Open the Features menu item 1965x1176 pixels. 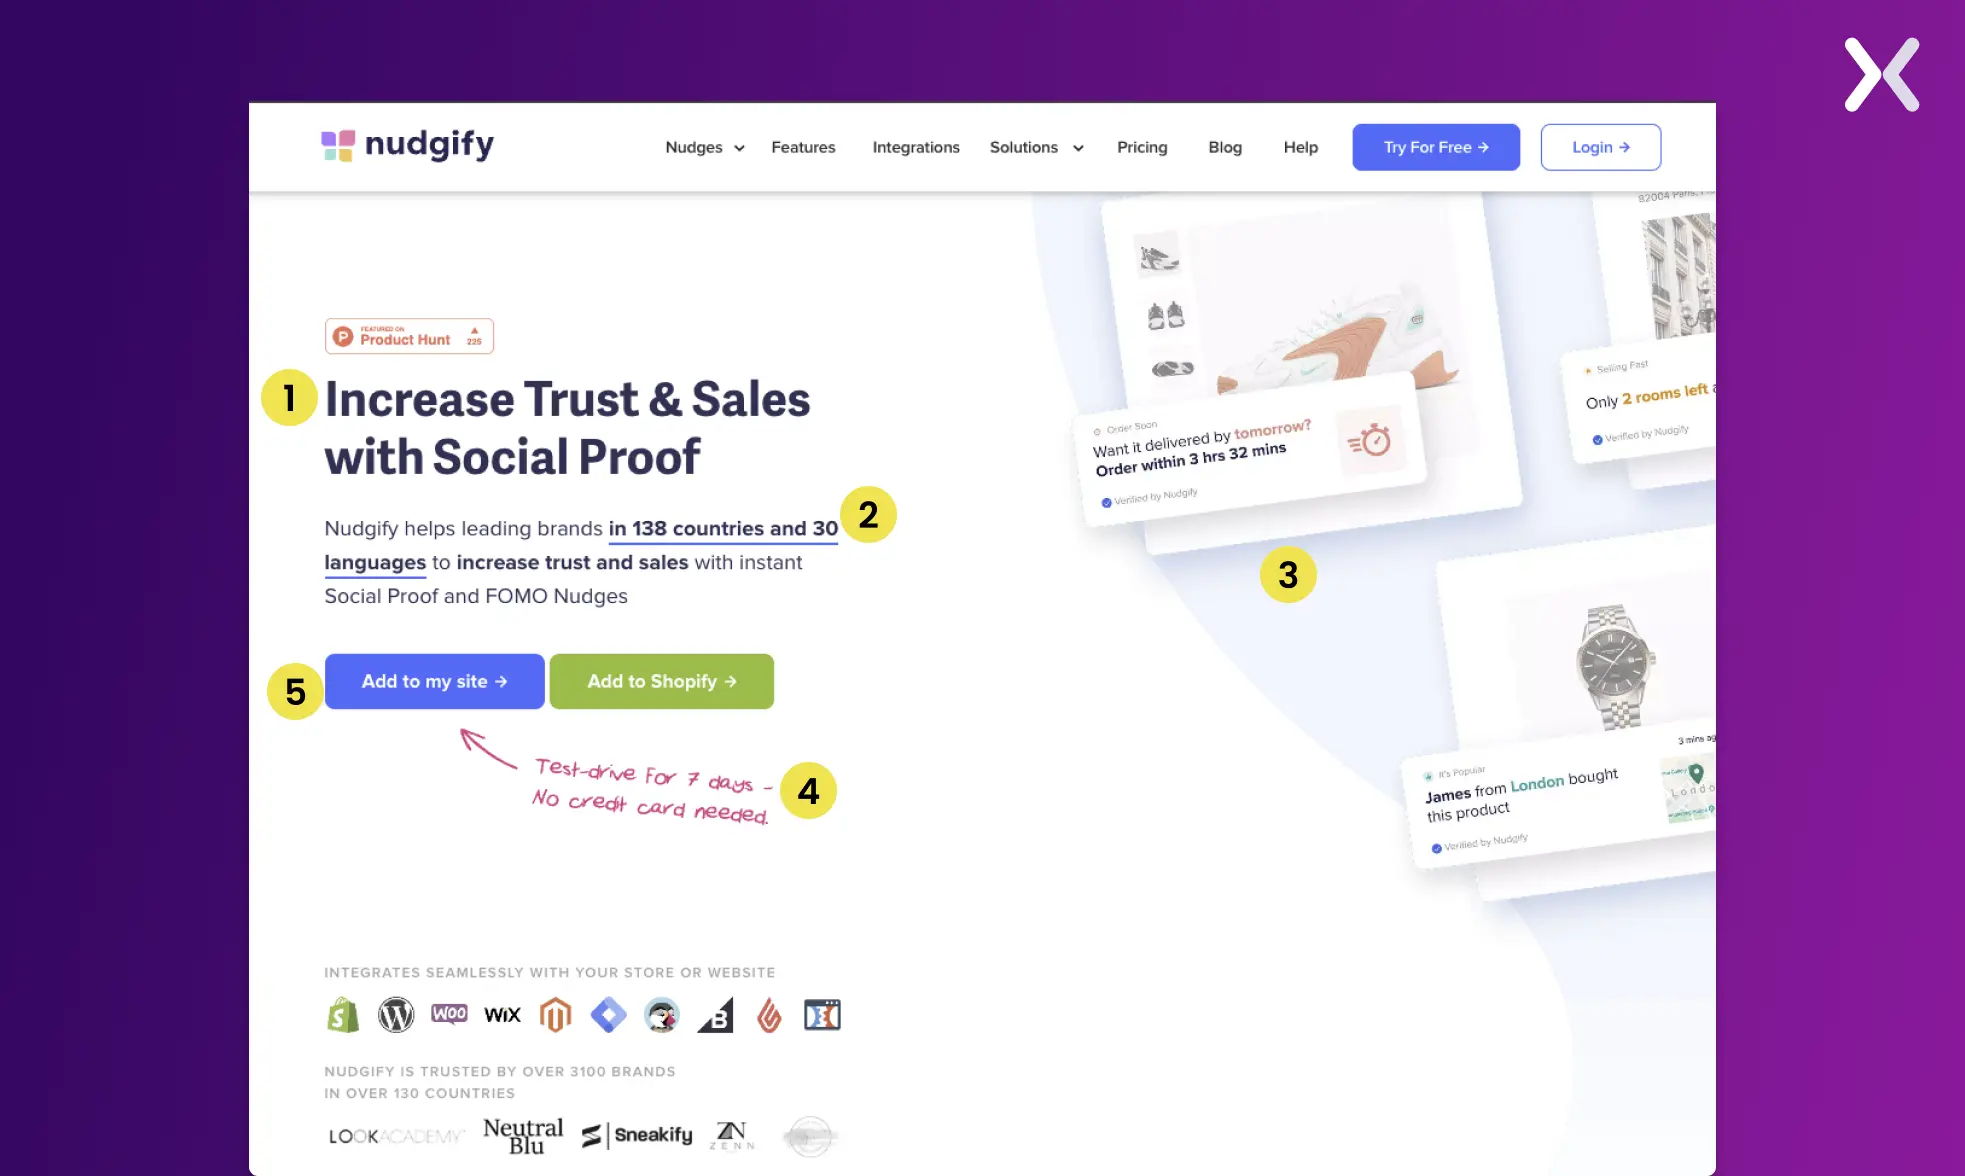pos(802,147)
